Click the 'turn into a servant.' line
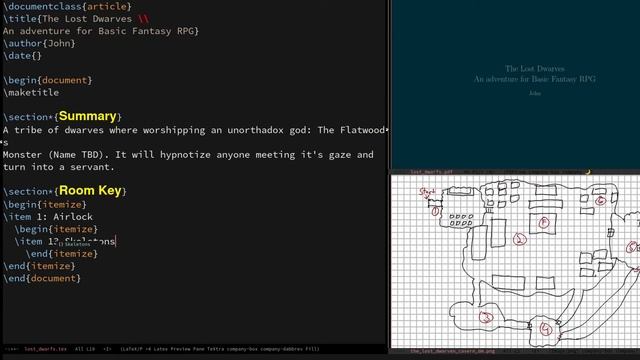 tap(59, 167)
